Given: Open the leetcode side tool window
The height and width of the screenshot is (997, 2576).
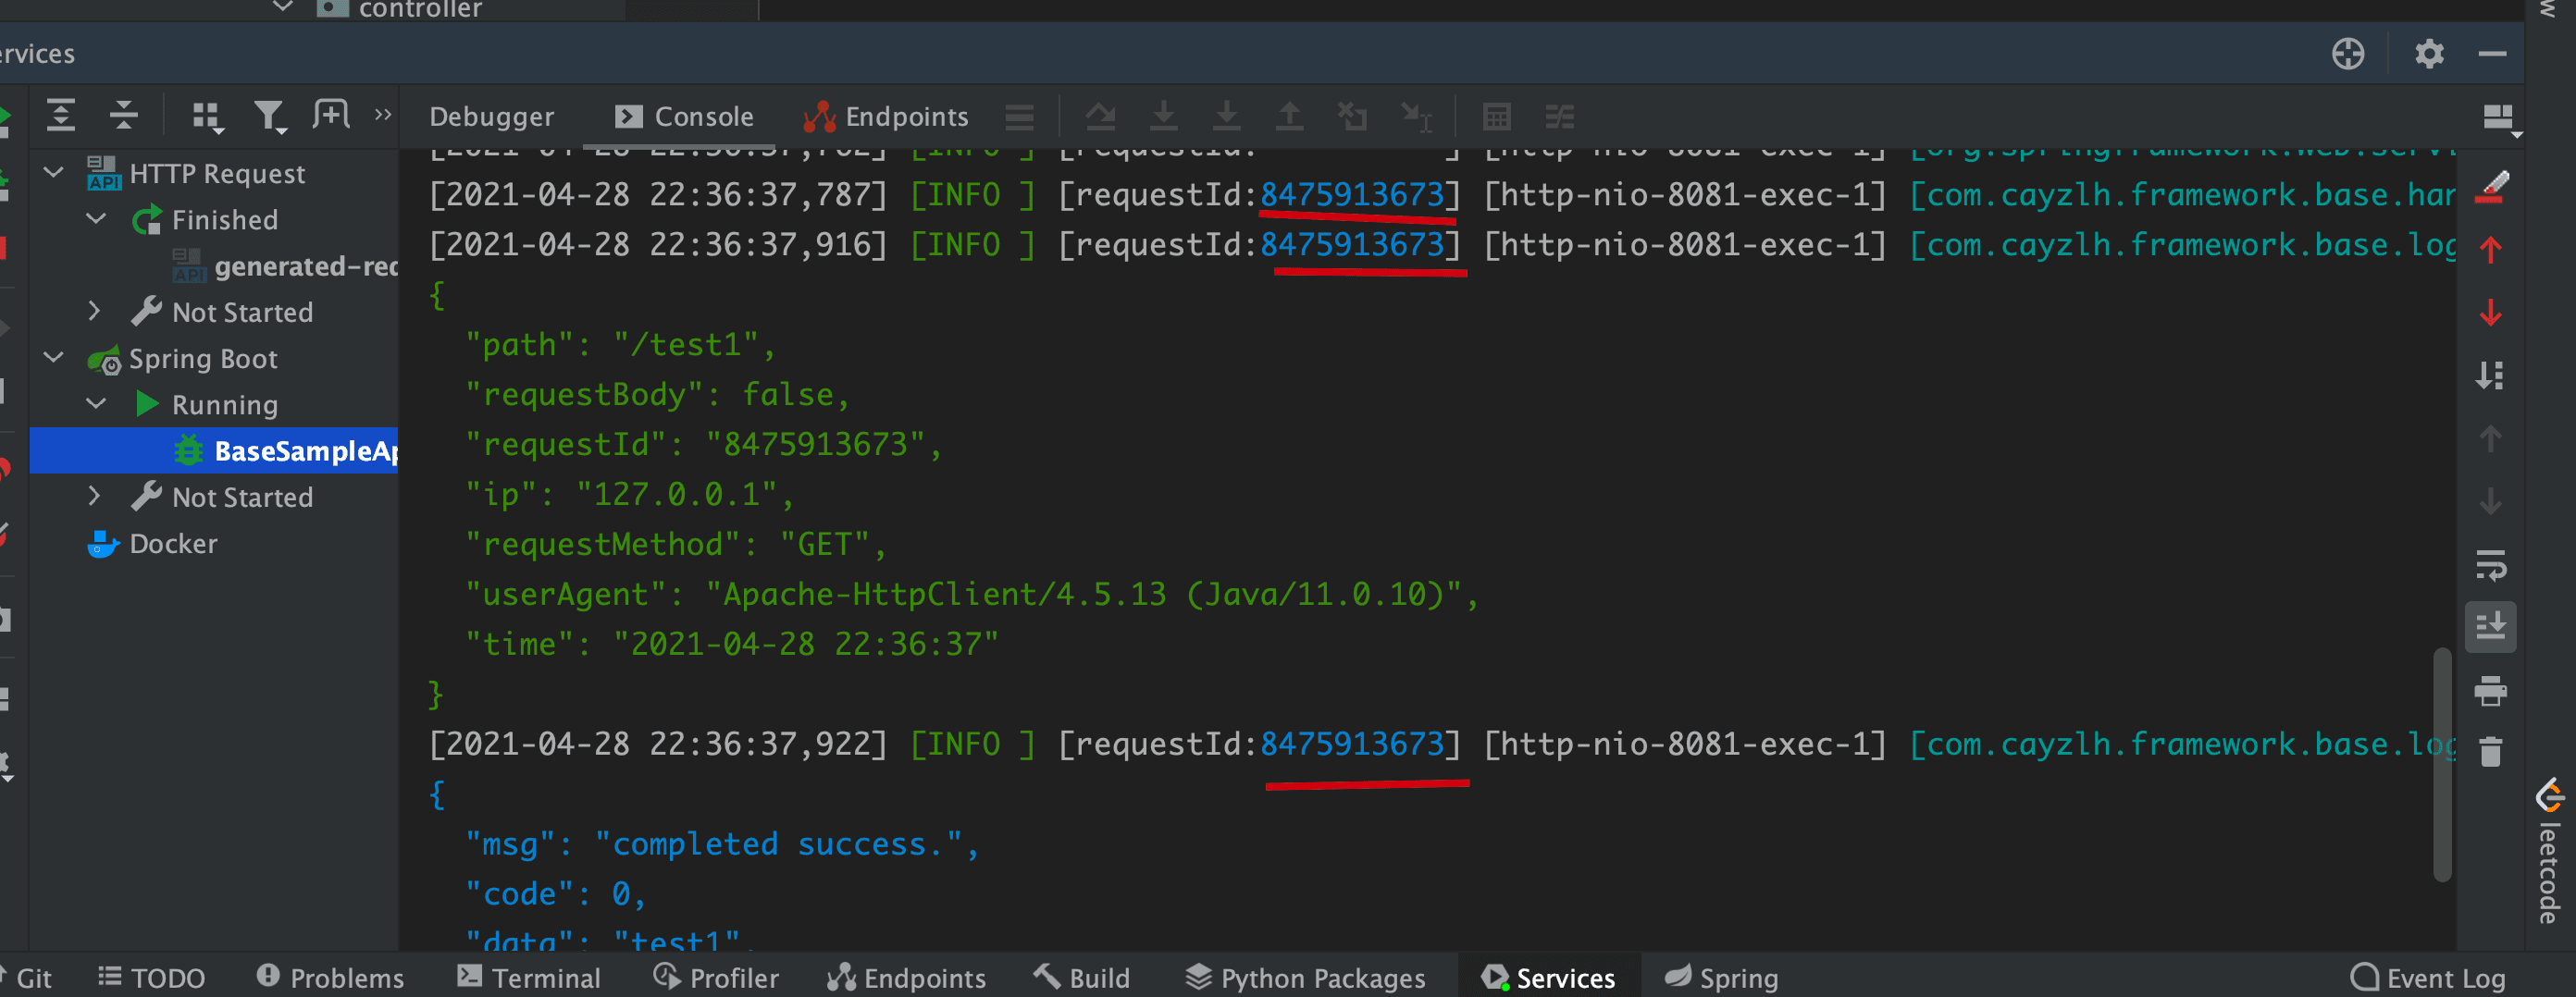Looking at the screenshot, I should coord(2549,851).
